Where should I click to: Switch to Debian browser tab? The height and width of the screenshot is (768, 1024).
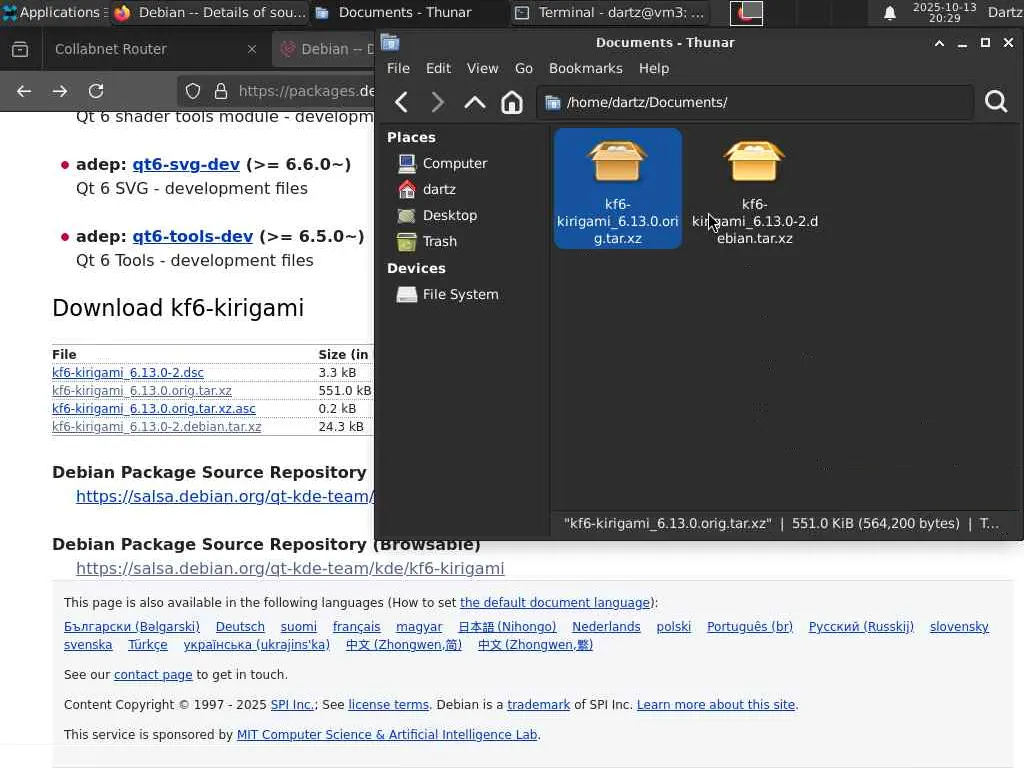325,49
